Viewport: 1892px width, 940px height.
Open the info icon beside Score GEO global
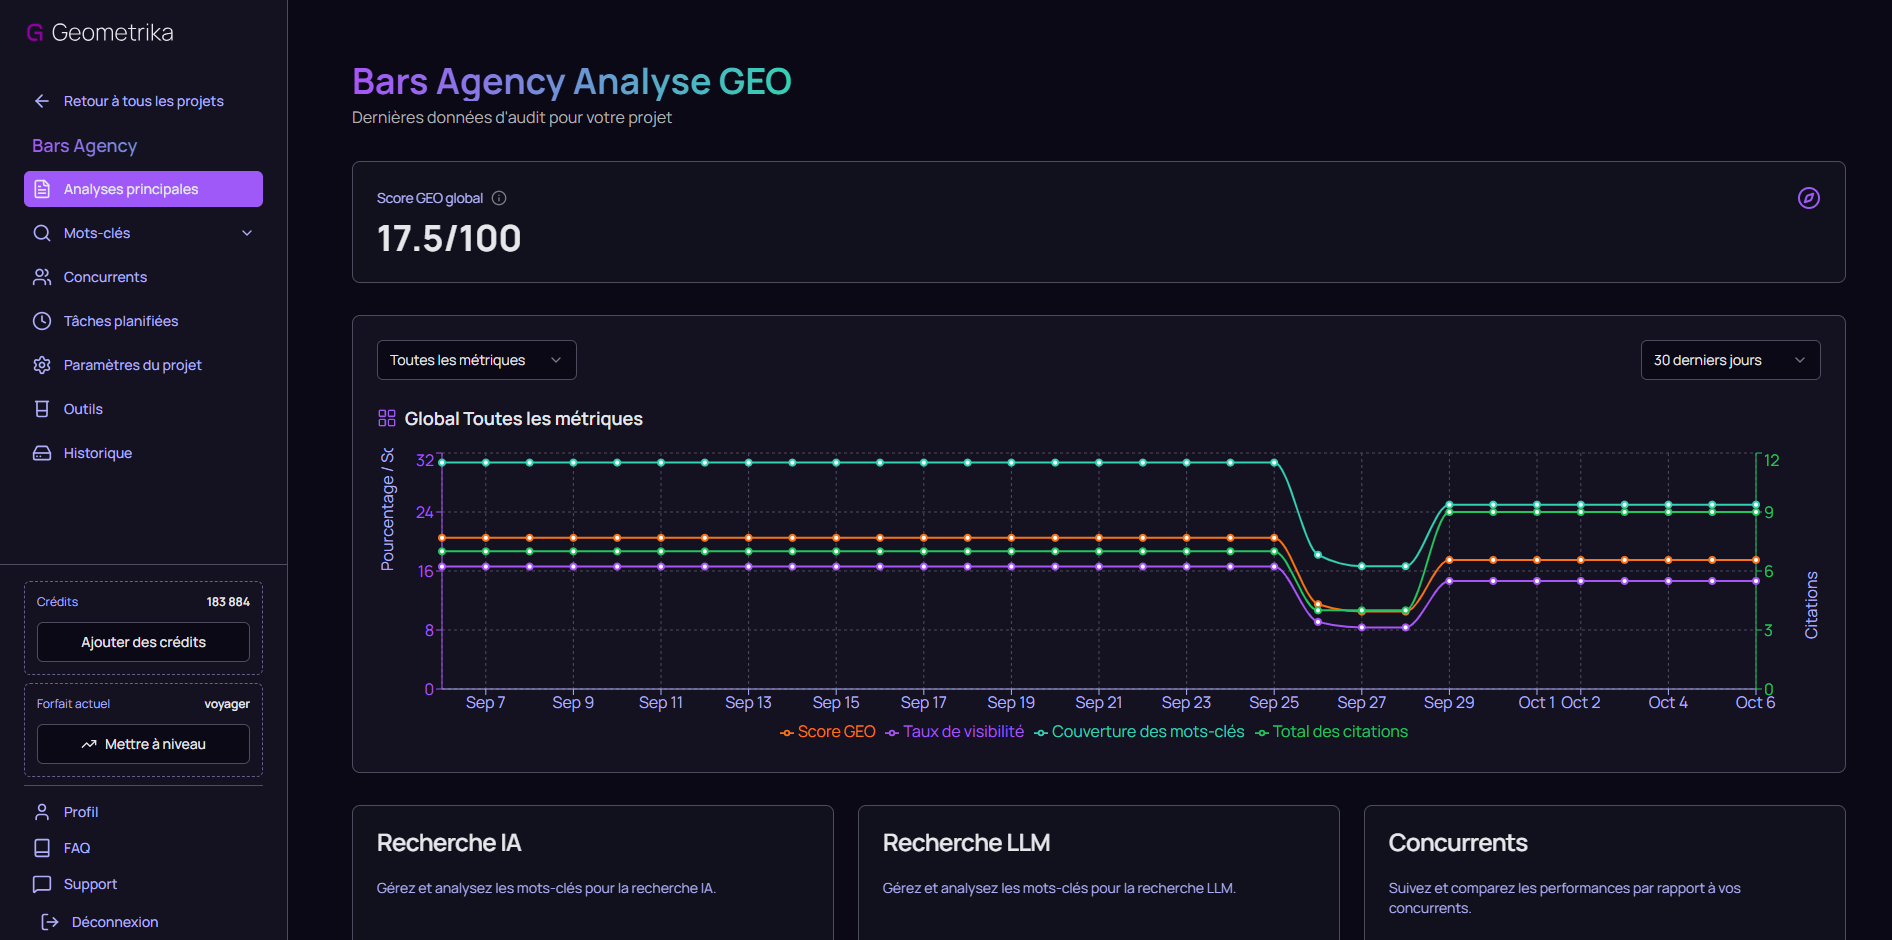[499, 198]
